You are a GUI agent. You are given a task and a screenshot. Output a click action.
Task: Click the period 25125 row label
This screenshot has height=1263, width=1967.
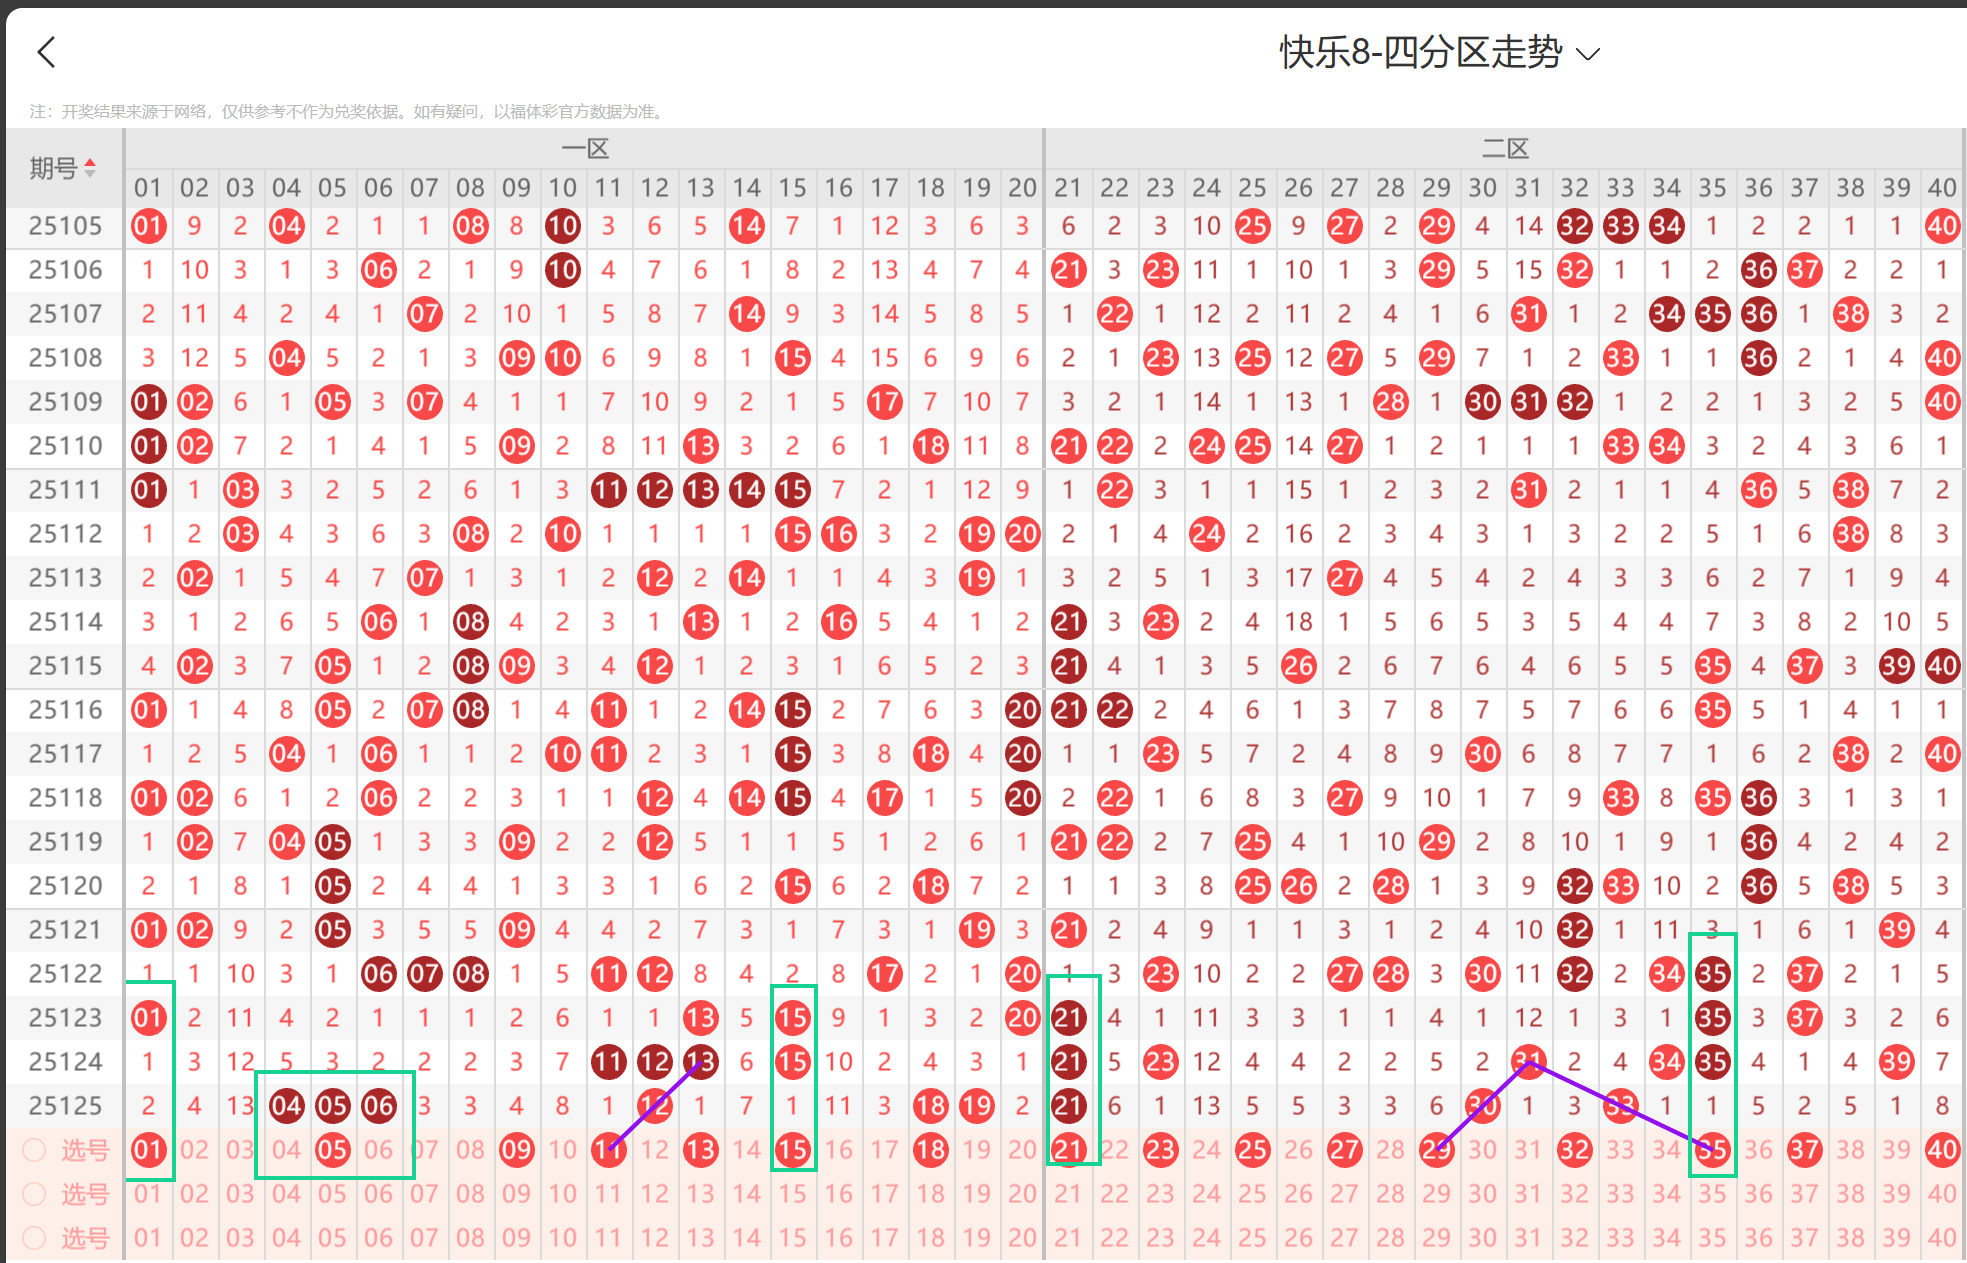(x=65, y=1106)
